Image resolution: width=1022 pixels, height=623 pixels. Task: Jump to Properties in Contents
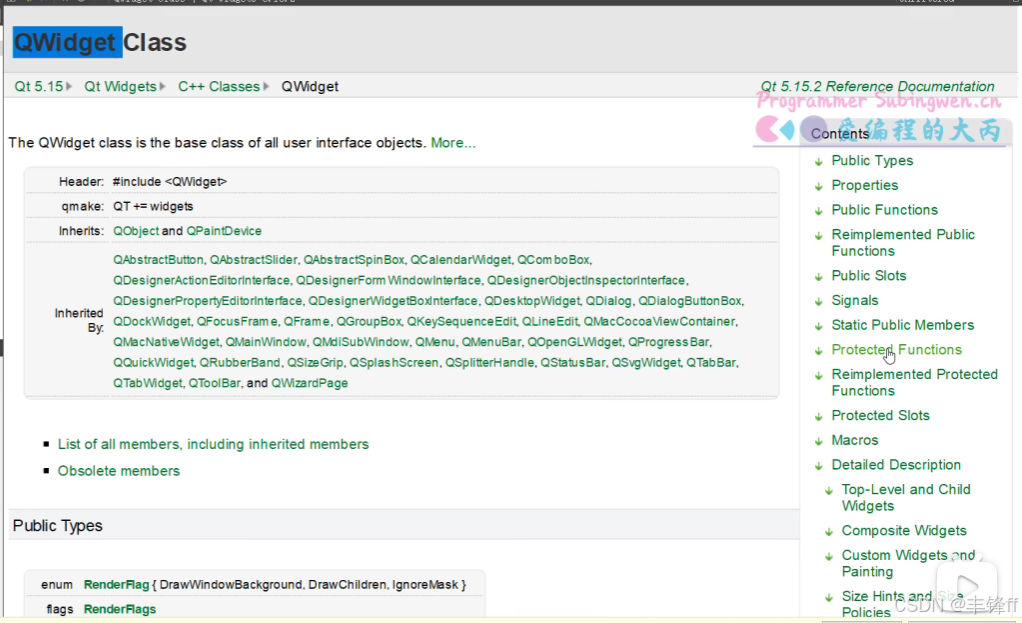tap(864, 186)
